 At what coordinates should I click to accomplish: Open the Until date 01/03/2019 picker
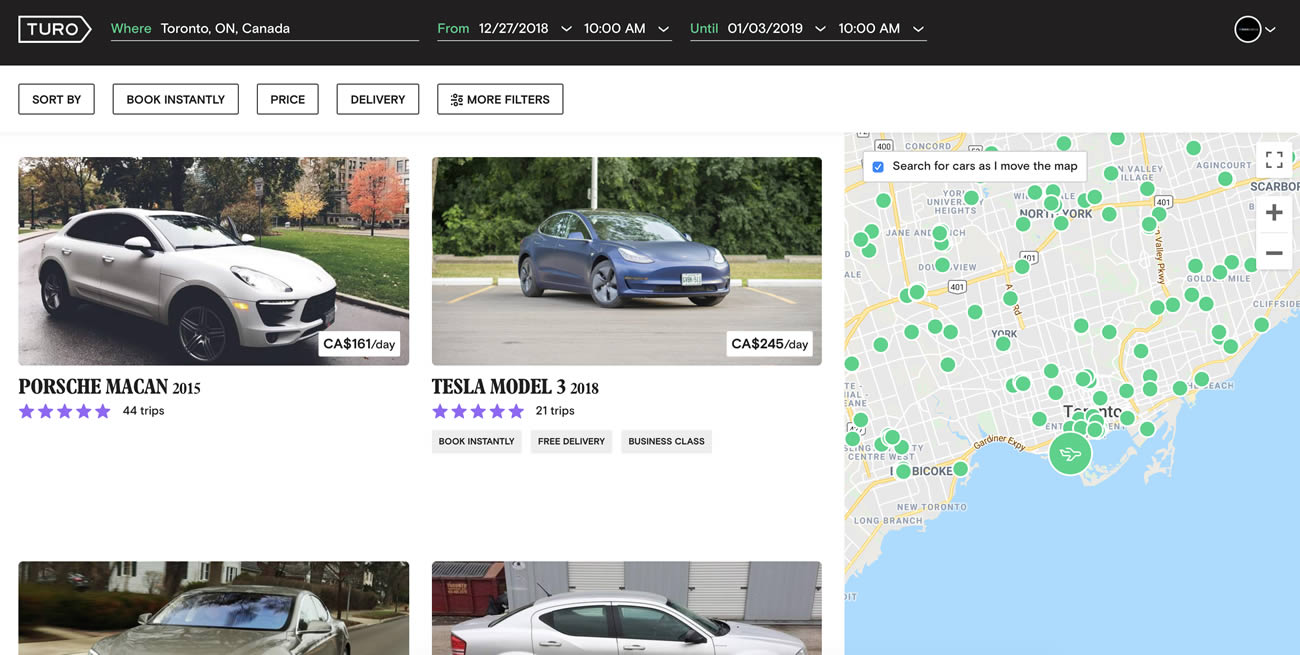coord(776,28)
